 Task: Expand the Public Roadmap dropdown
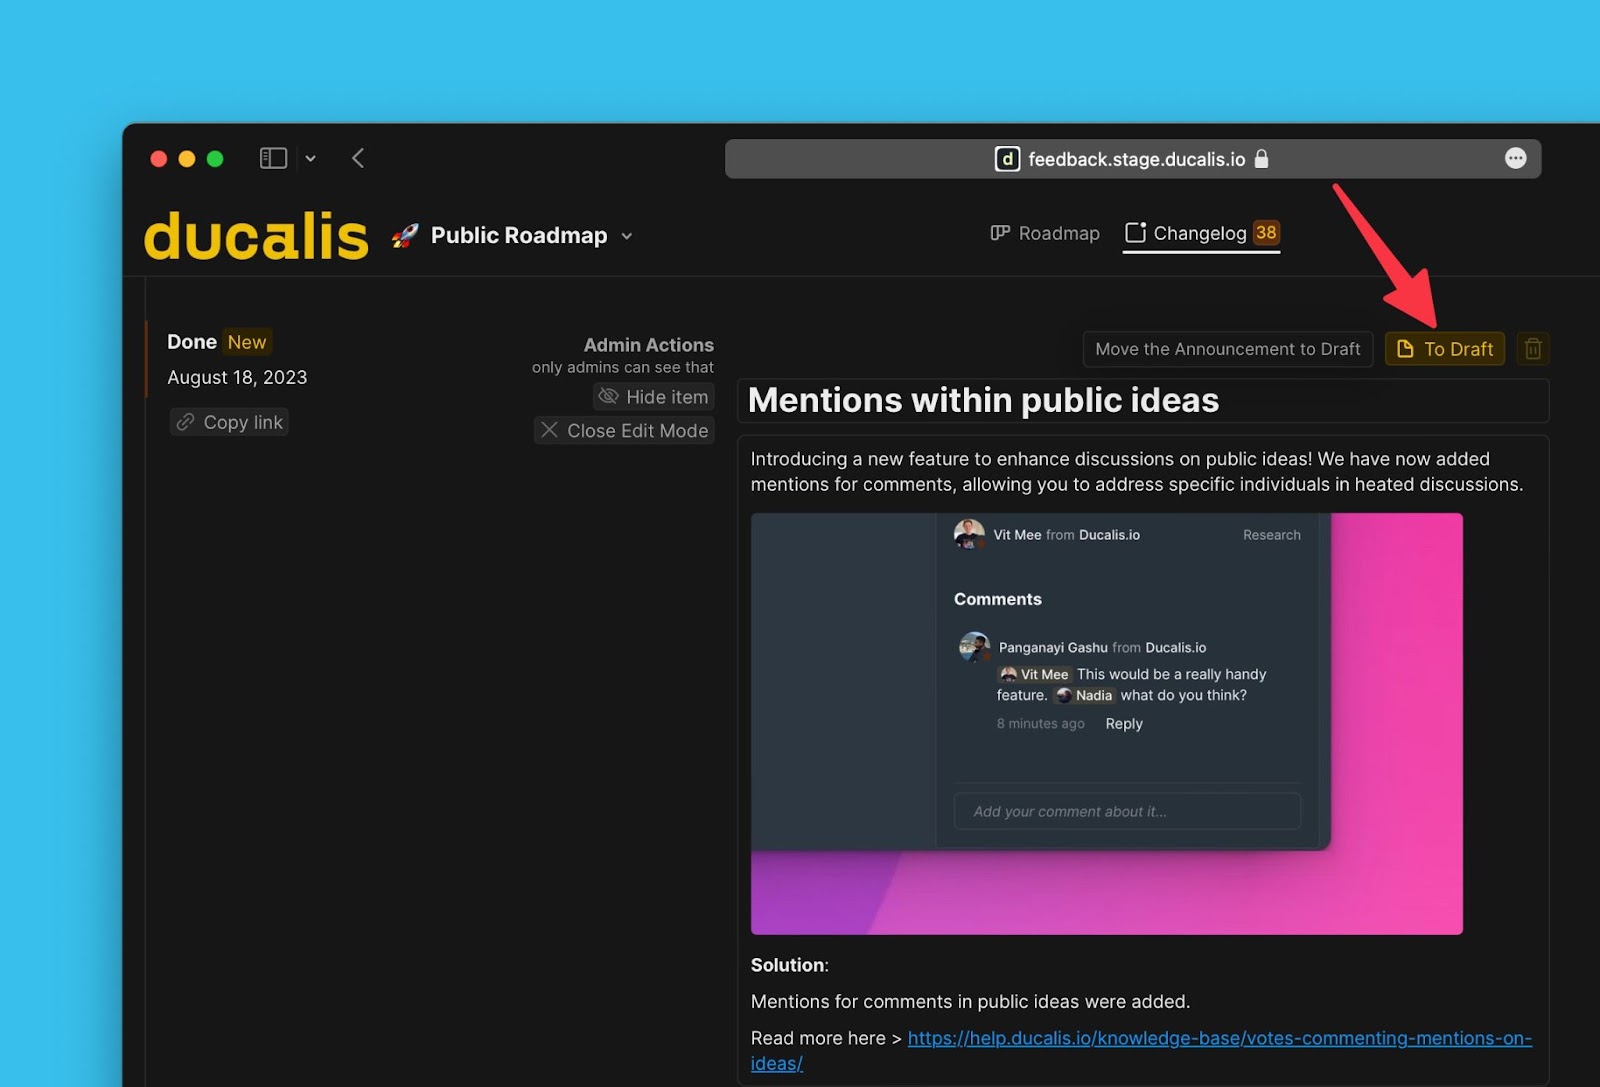tap(627, 236)
